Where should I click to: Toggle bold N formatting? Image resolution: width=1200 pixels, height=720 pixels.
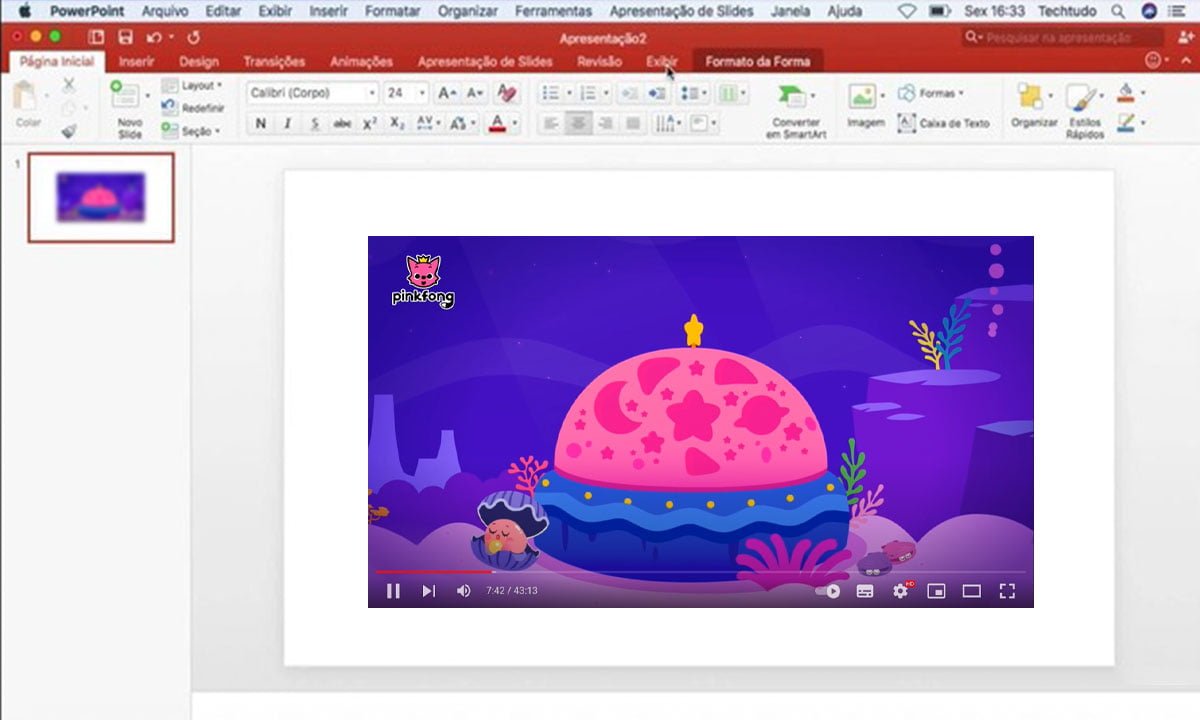[261, 124]
